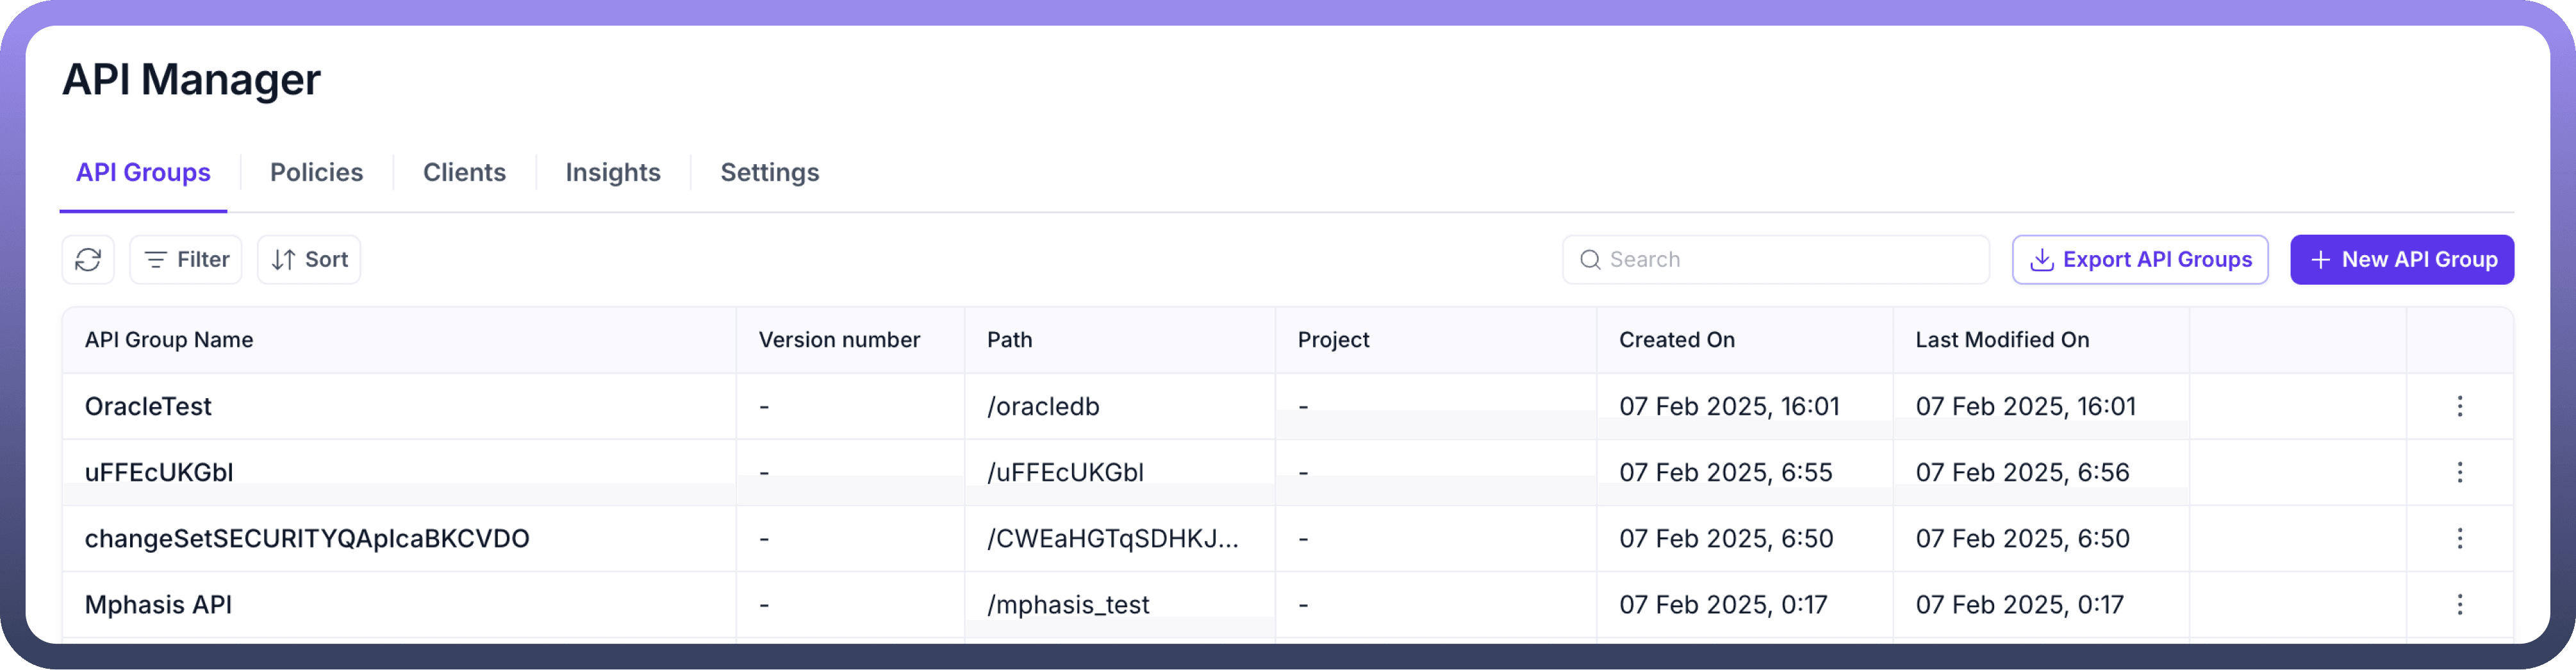Click the API Group Name column header
Viewport: 2576px width, 670px height.
pos(169,340)
